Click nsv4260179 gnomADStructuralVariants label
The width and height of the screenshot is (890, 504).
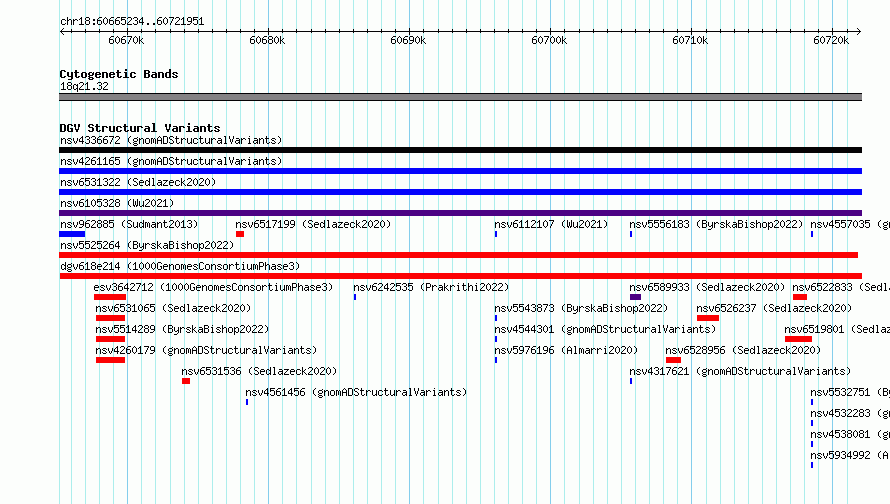point(206,350)
